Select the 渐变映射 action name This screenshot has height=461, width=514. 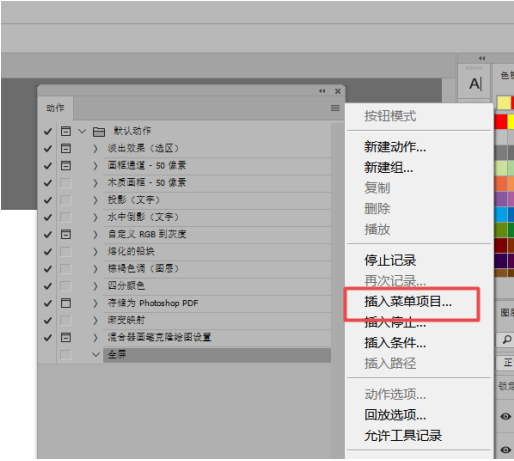[126, 320]
